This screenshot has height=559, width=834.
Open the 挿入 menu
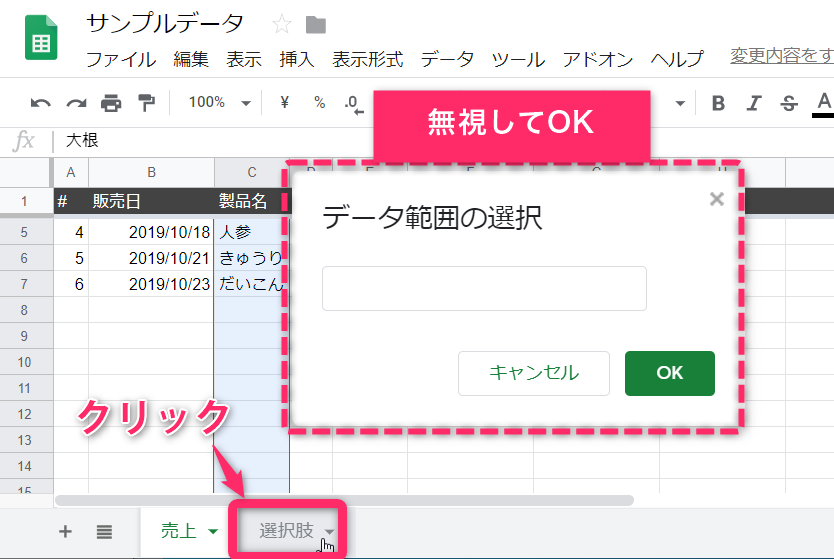[x=297, y=59]
